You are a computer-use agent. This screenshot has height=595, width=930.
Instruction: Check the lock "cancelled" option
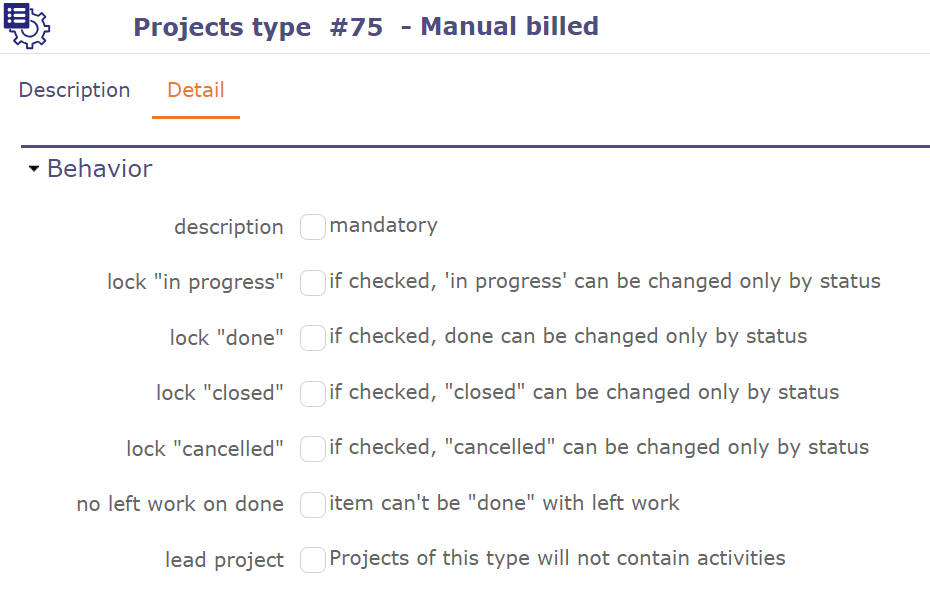[312, 449]
